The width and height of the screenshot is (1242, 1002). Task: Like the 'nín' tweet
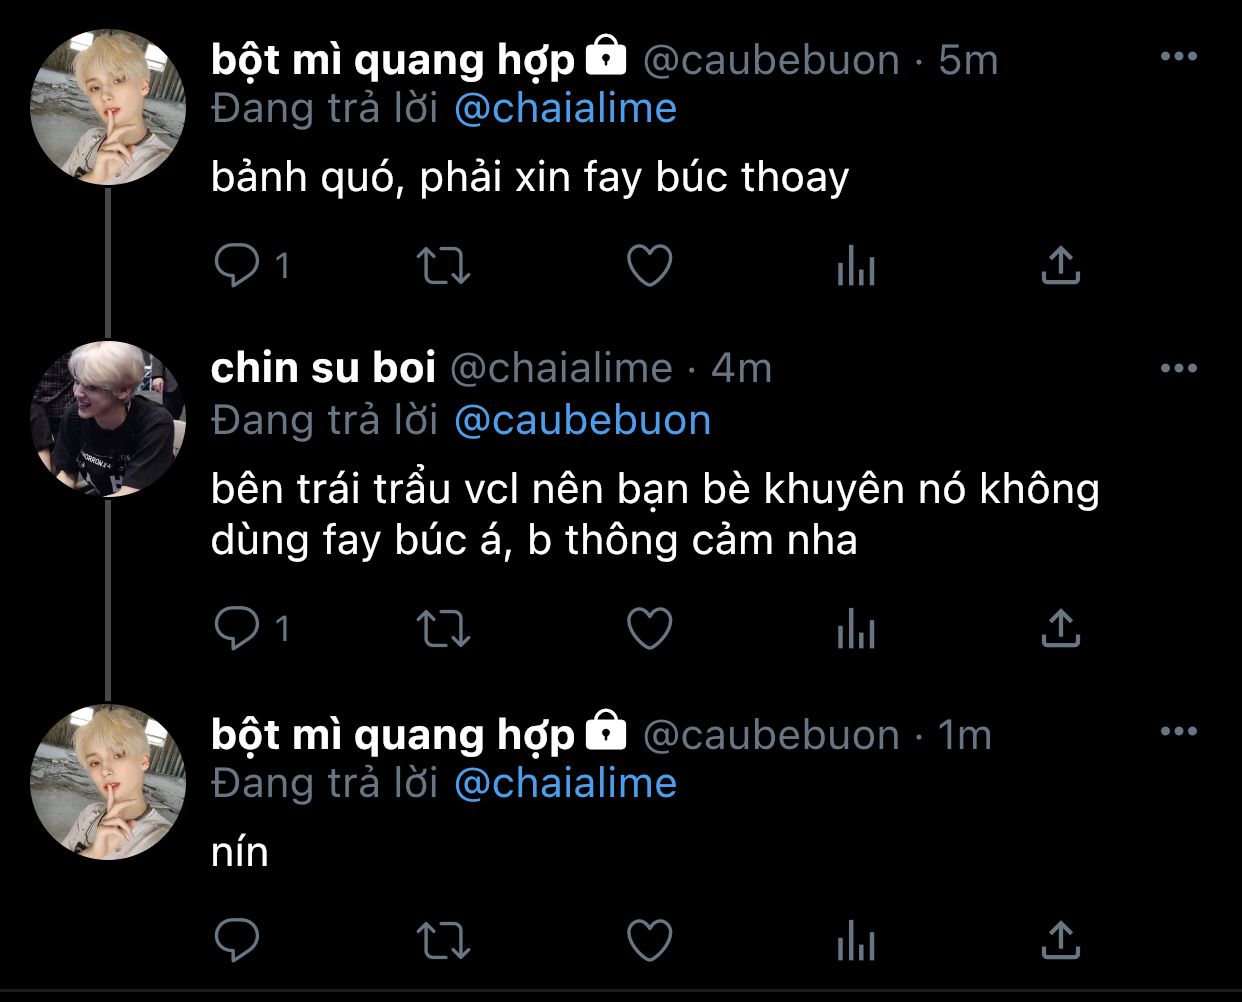(649, 940)
